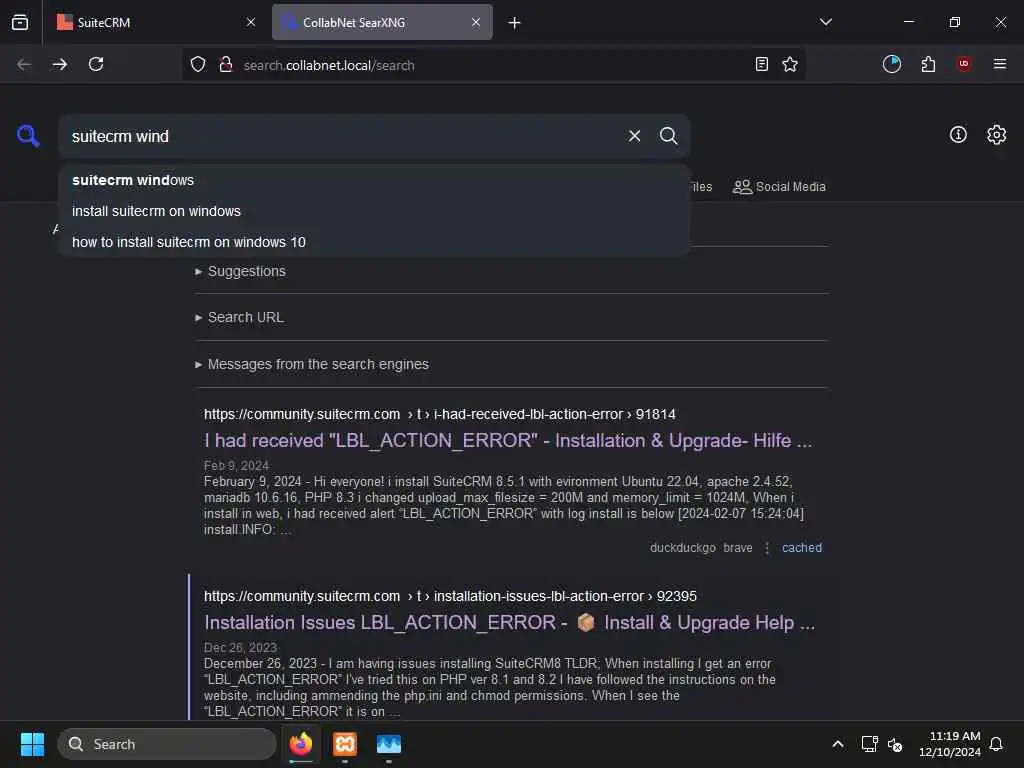1024x768 pixels.
Task: Open the SearXNG about info icon
Action: coord(957,135)
